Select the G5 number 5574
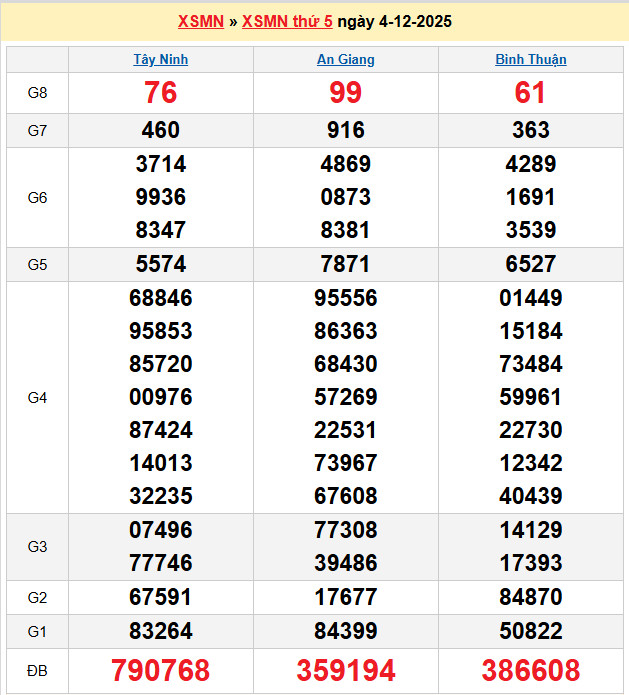 coord(160,265)
